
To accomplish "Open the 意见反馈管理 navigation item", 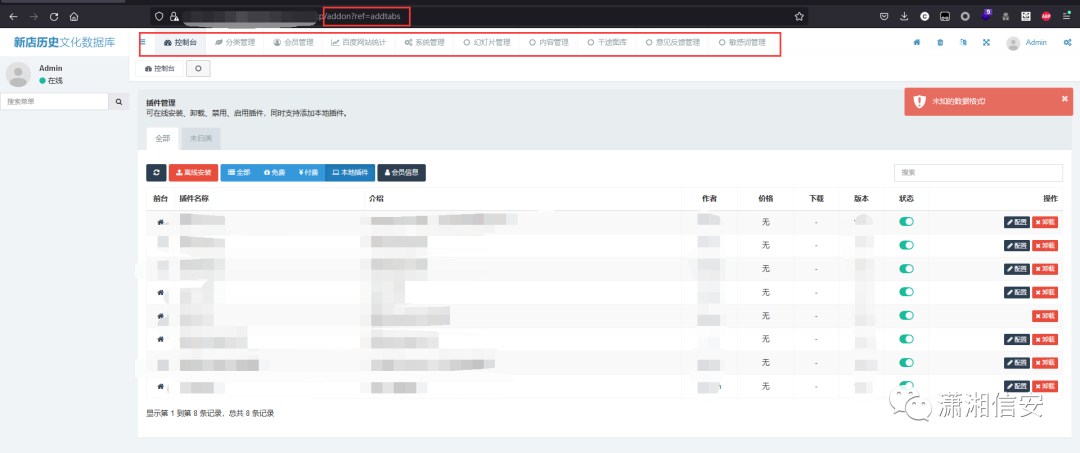I will coord(672,43).
